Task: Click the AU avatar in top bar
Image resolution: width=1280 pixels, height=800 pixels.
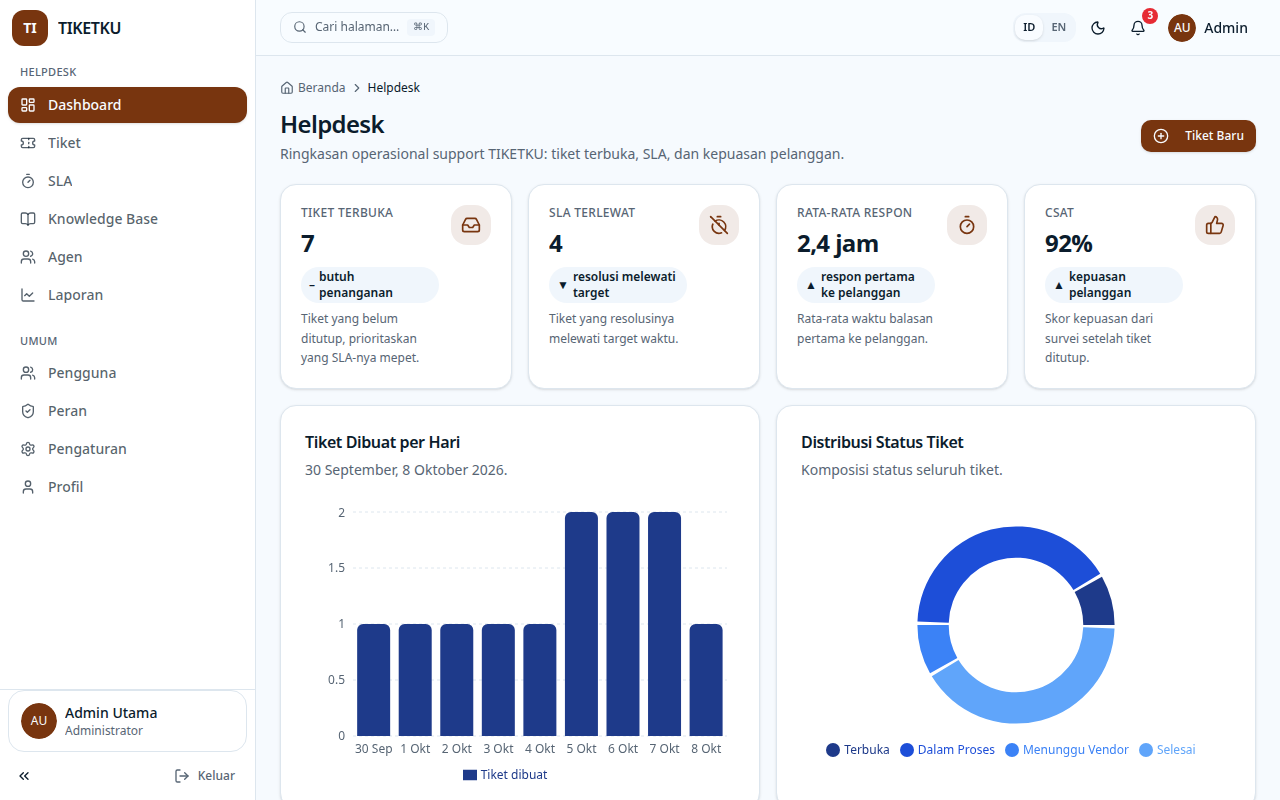Action: (x=1182, y=28)
